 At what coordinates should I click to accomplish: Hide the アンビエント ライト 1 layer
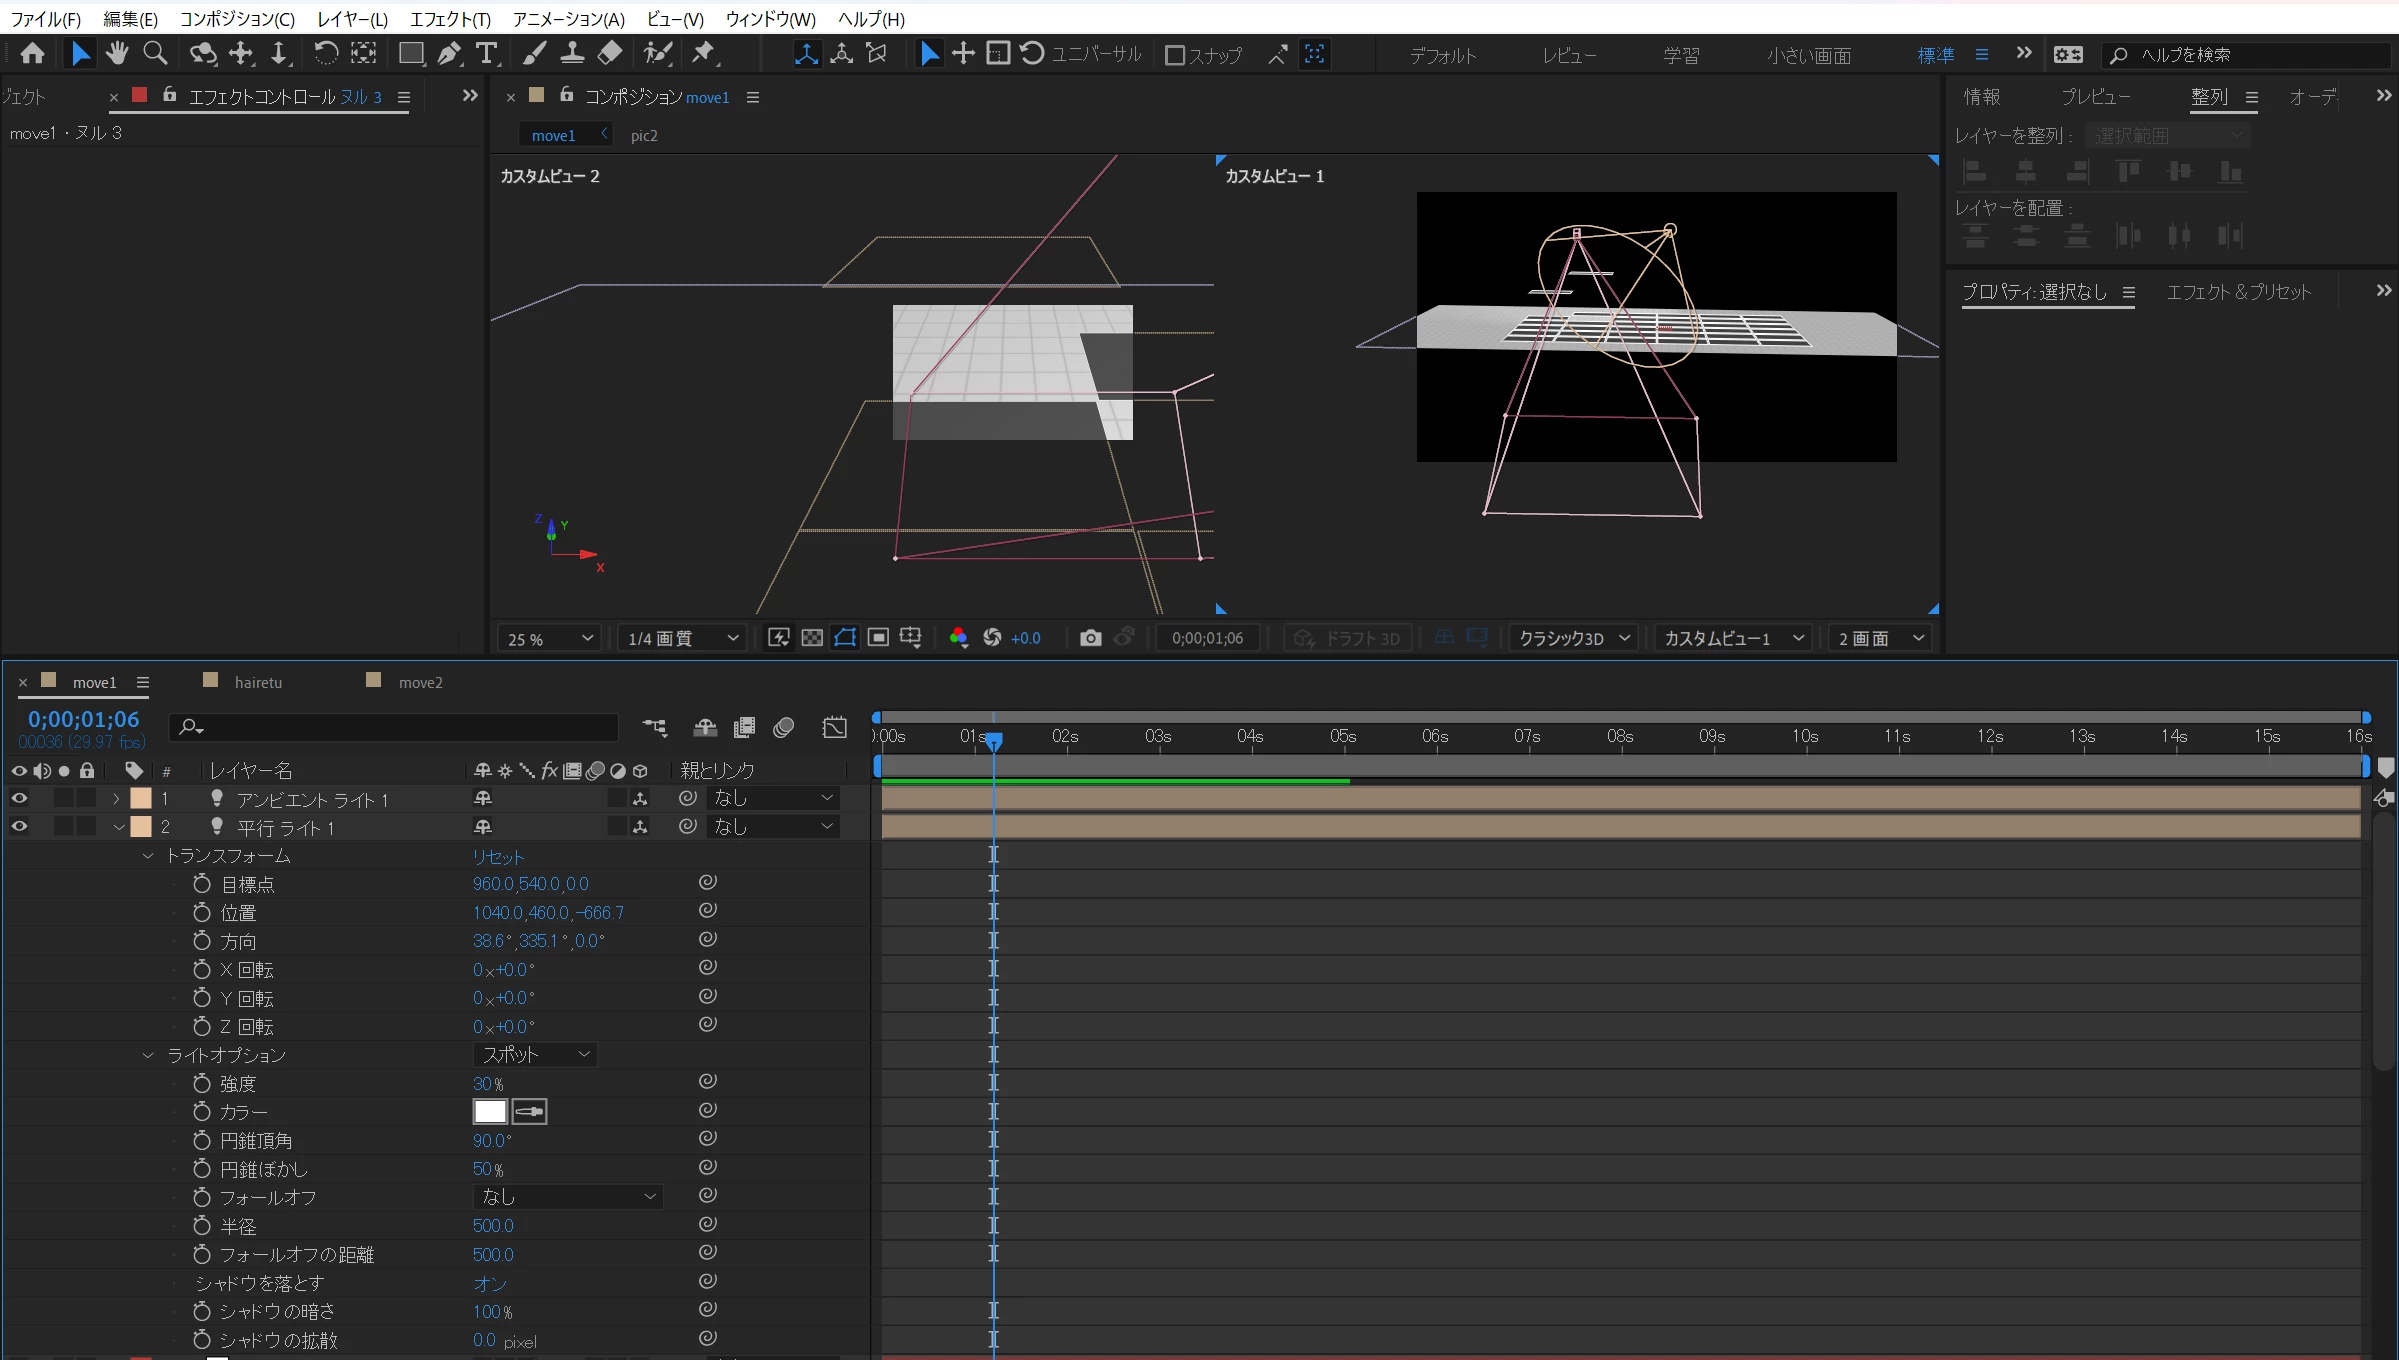click(x=19, y=798)
